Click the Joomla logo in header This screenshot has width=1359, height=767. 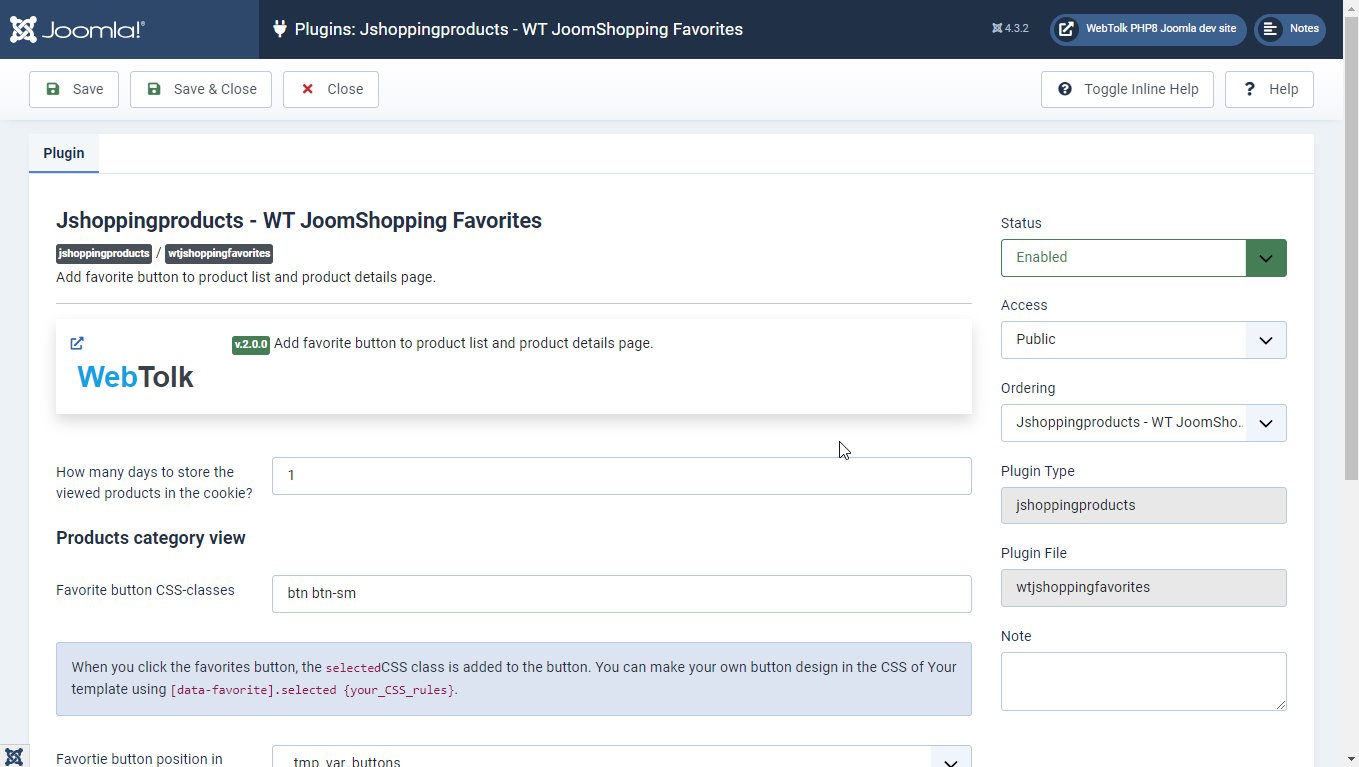(77, 29)
